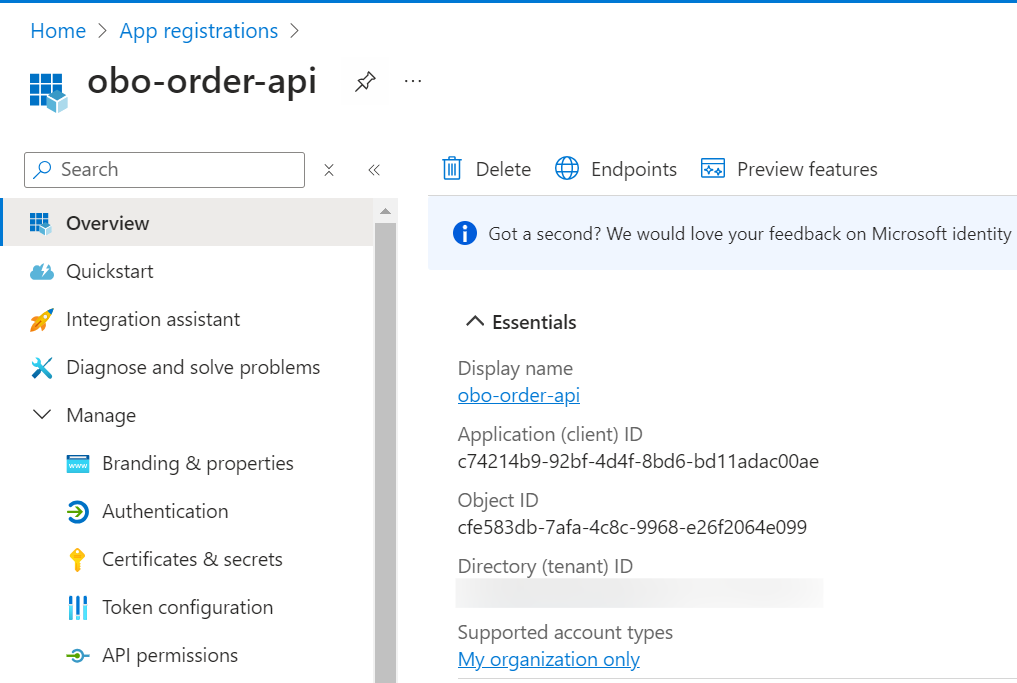Click the sidebar vertical scrollbar track
Image resolution: width=1017 pixels, height=683 pixels.
pos(385,451)
